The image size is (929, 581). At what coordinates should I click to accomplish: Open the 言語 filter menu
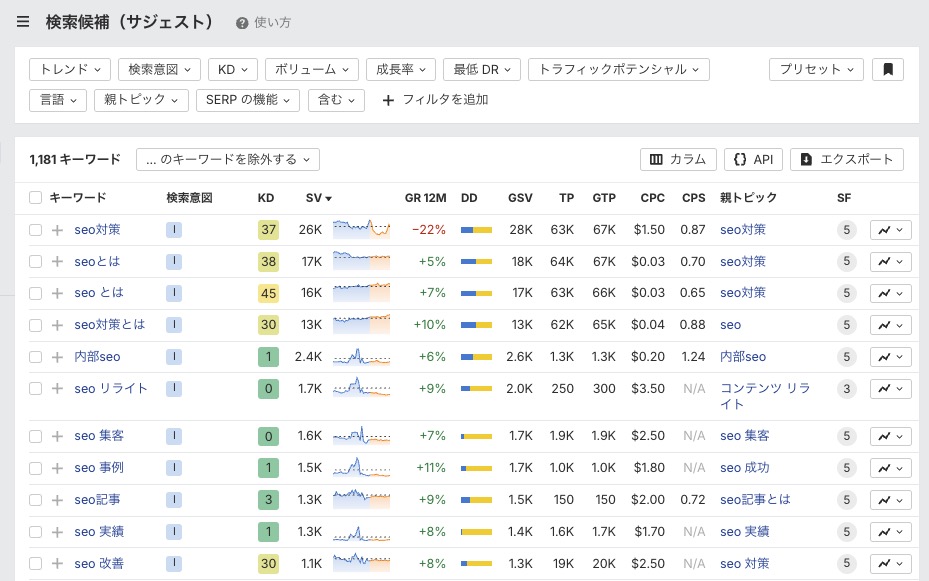click(57, 100)
